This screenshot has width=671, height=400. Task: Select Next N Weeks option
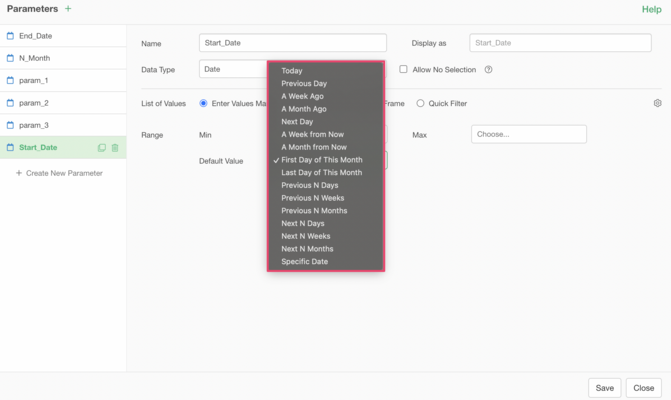tap(326, 236)
